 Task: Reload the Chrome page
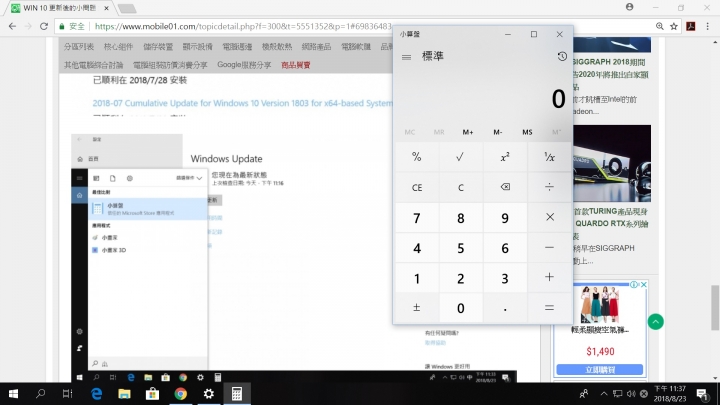click(44, 26)
